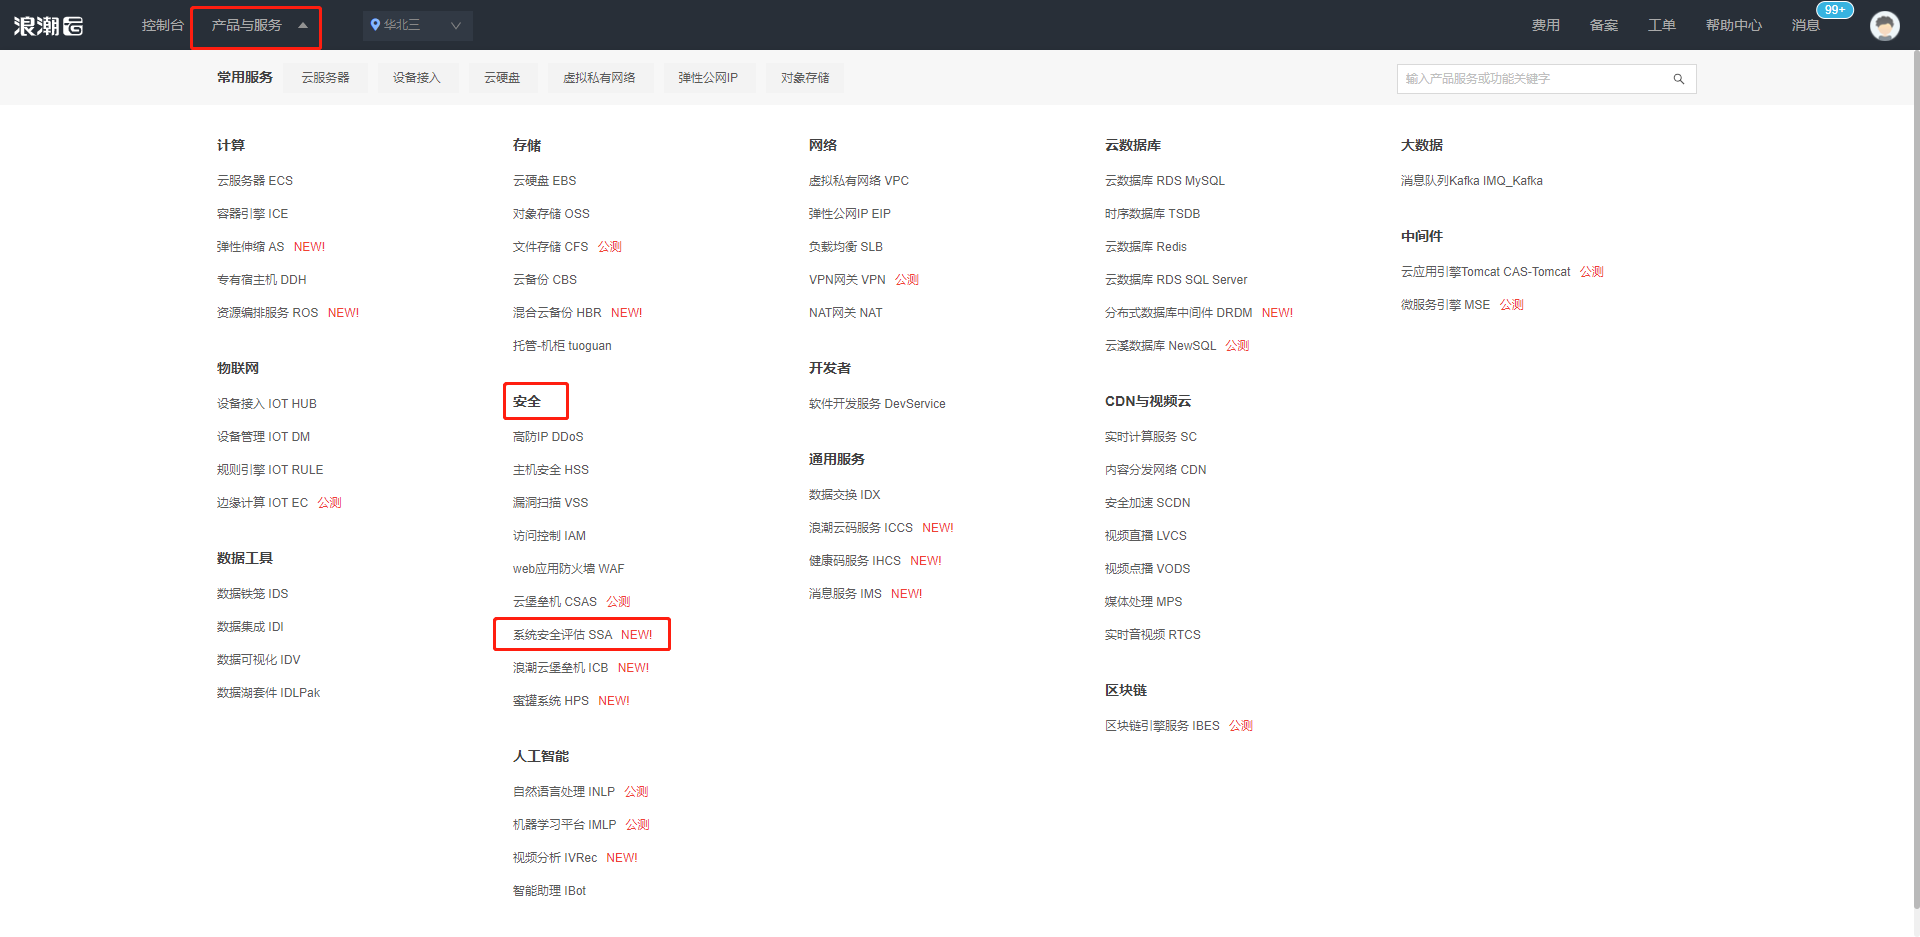Open 设备接入 IOT HUB
This screenshot has height=937, width=1920.
pyautogui.click(x=267, y=404)
